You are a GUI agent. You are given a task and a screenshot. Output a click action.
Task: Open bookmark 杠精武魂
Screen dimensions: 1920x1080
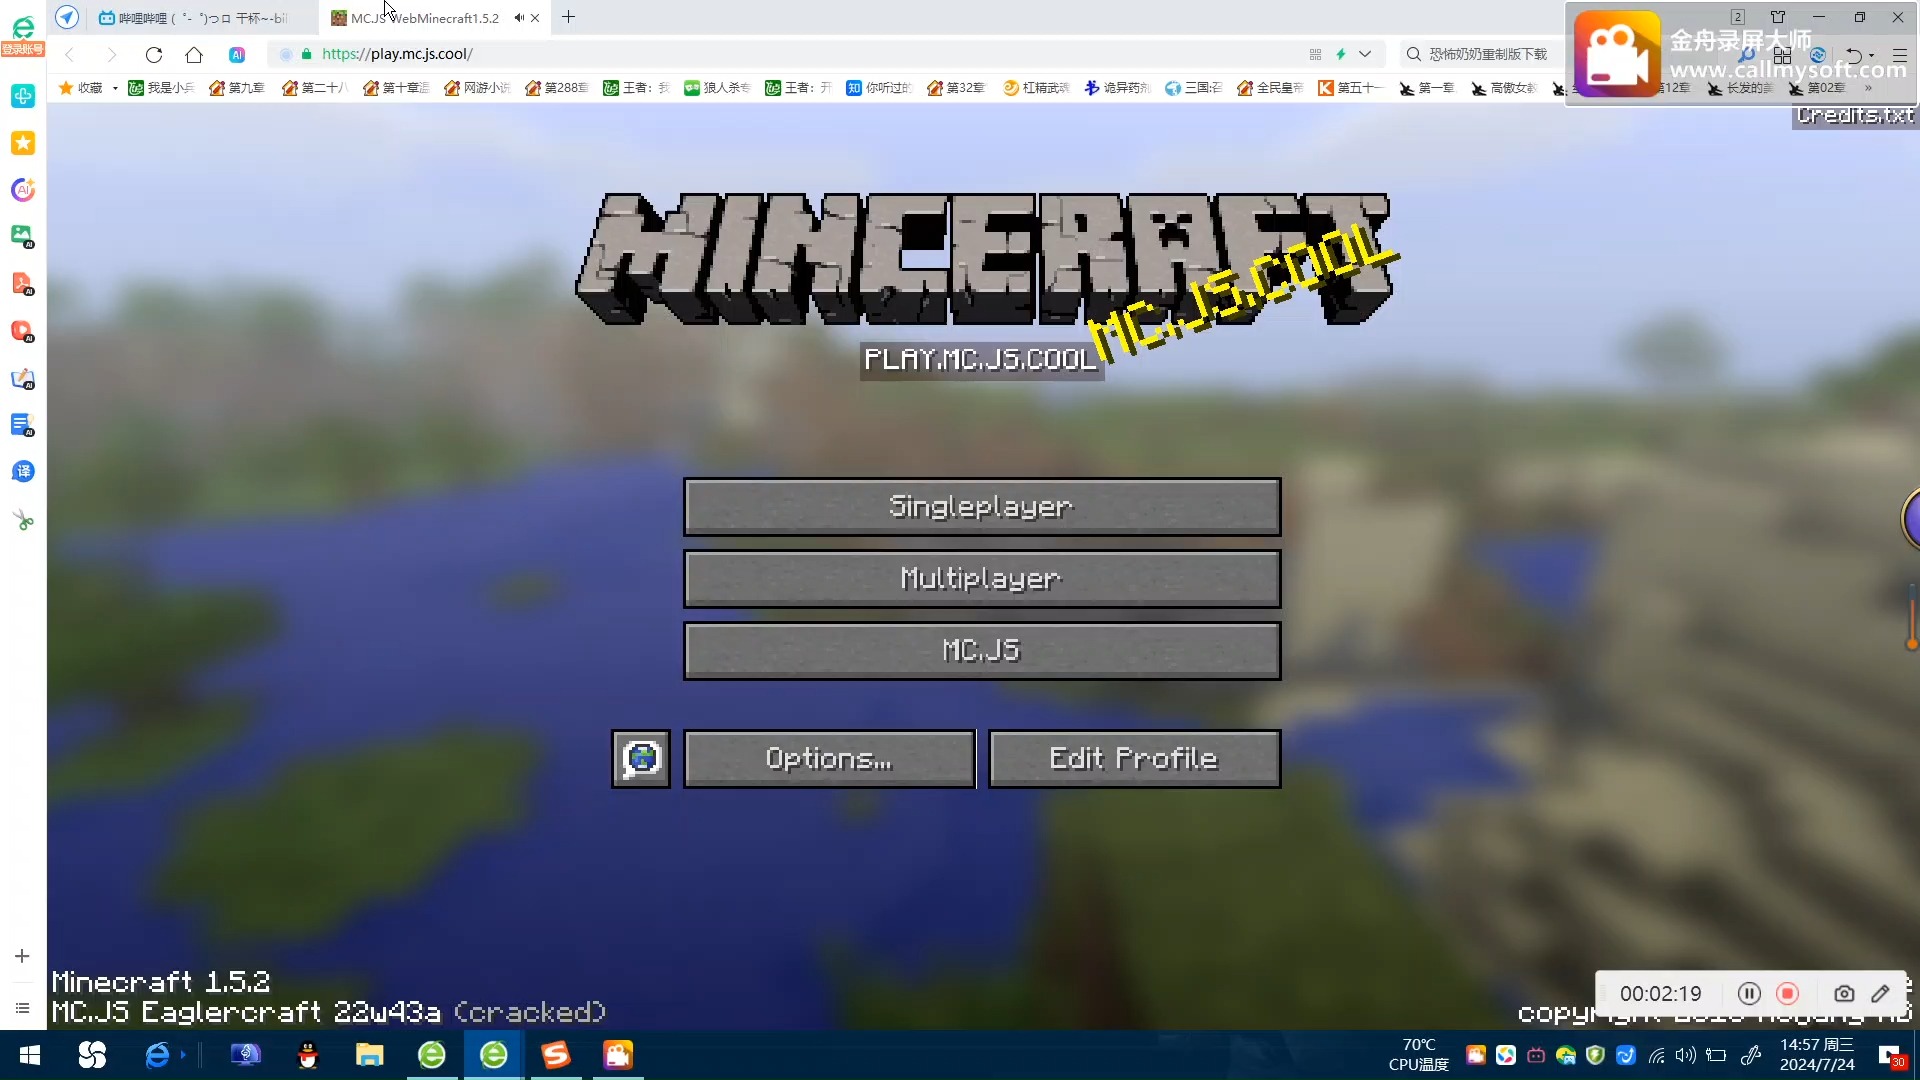1036,88
